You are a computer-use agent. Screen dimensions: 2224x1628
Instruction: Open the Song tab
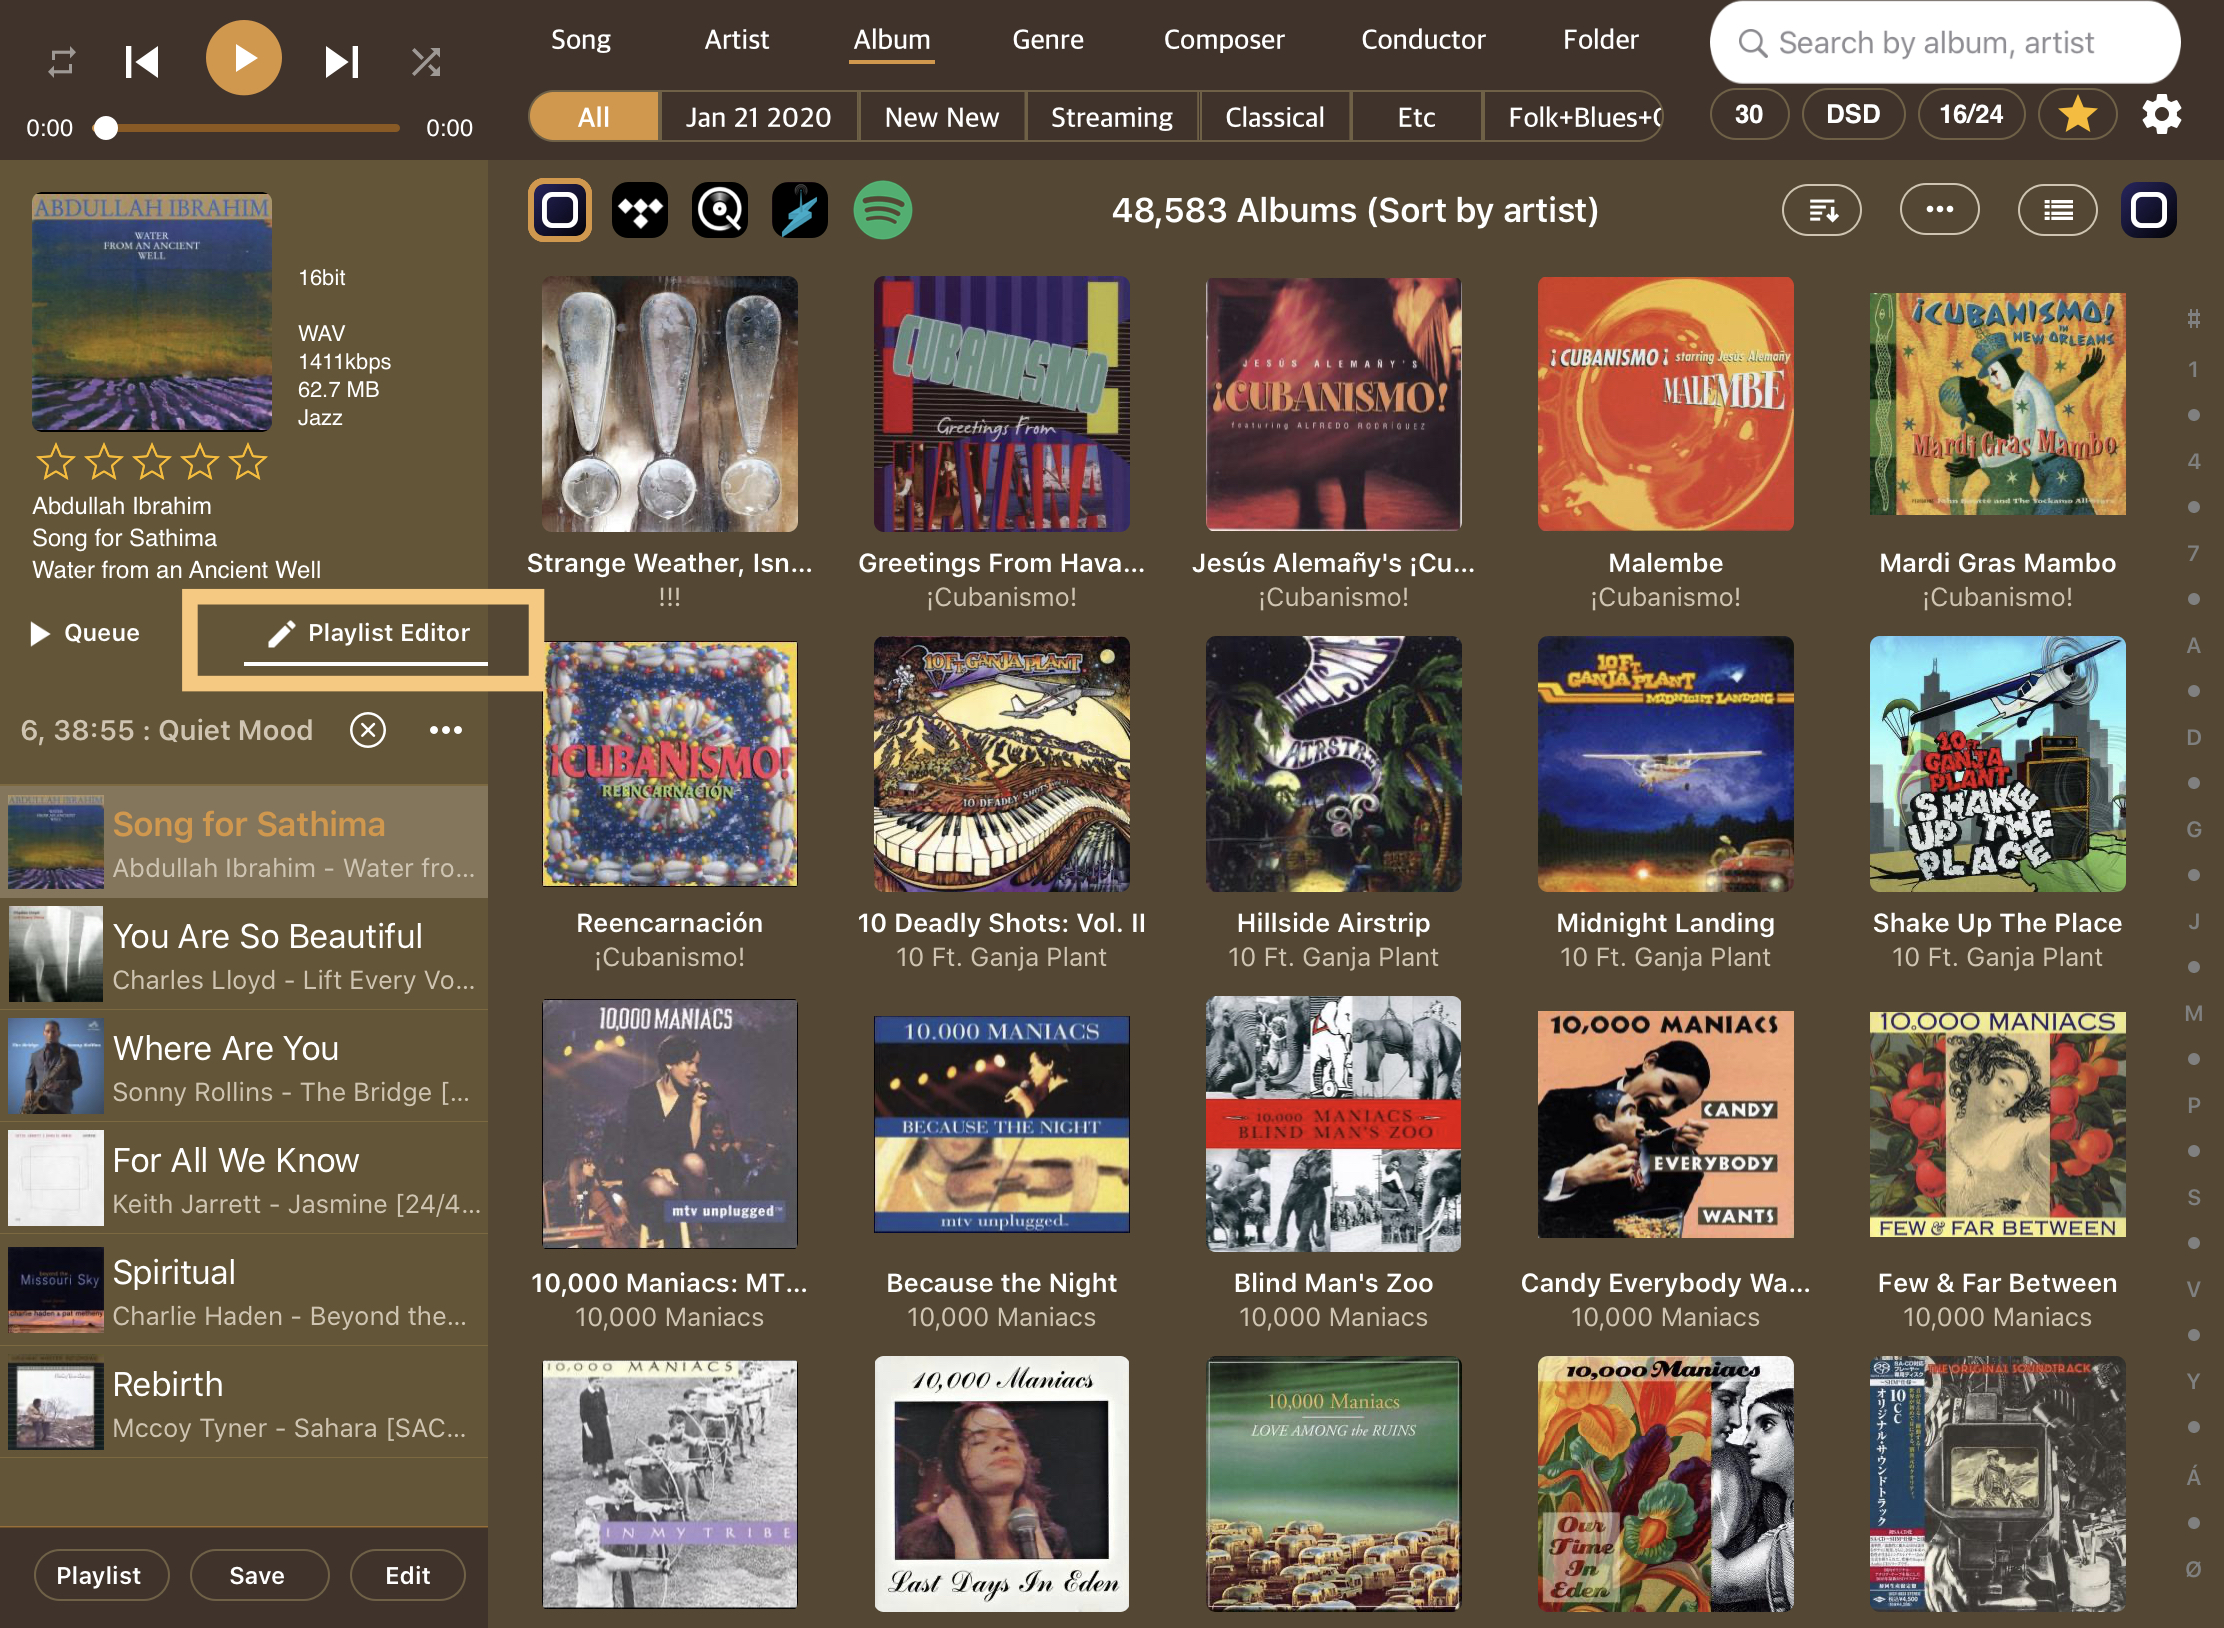(x=580, y=40)
